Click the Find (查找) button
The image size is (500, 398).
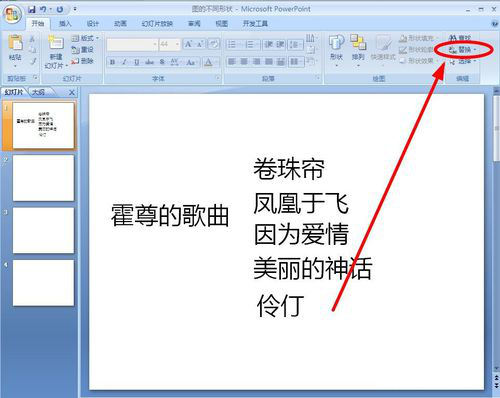(460, 38)
